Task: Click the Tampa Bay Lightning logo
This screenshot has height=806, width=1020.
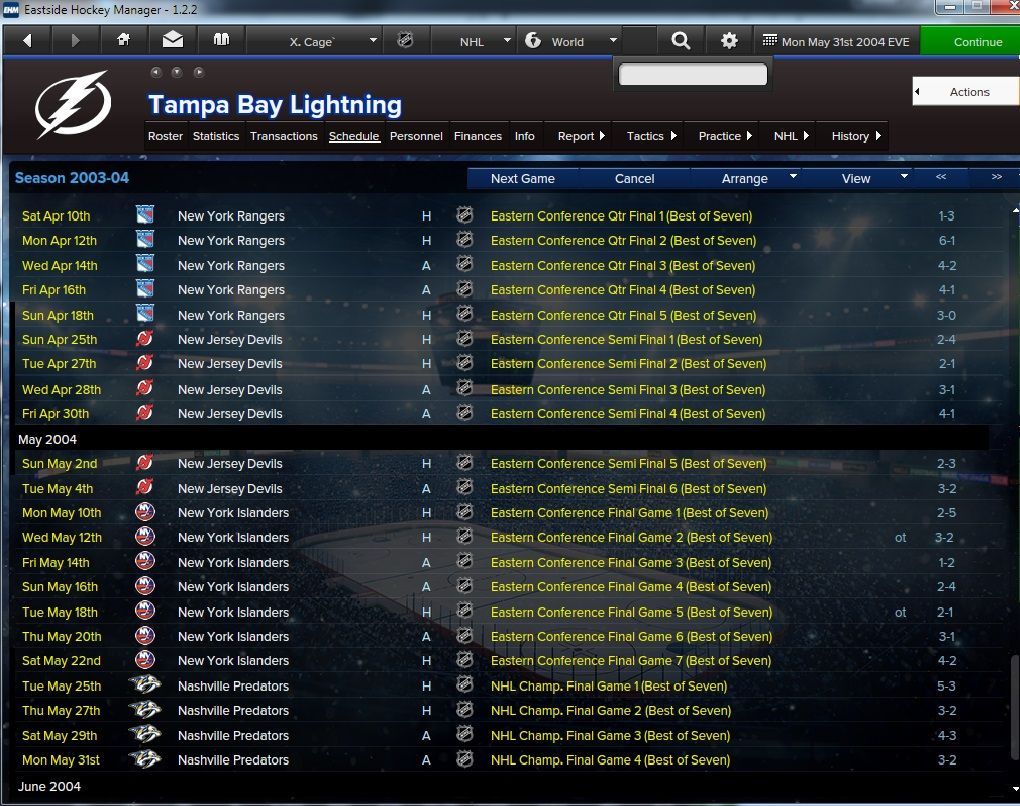Action: pyautogui.click(x=73, y=104)
